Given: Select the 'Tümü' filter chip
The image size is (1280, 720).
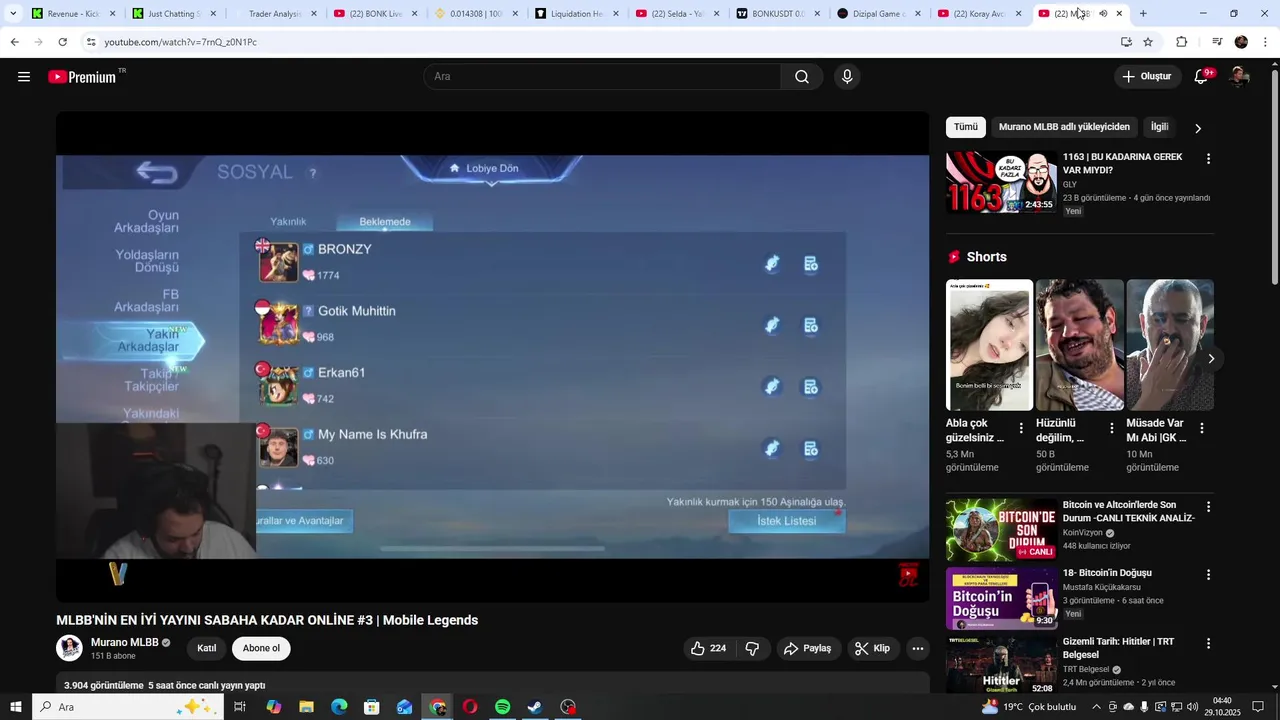Looking at the screenshot, I should pos(966,127).
